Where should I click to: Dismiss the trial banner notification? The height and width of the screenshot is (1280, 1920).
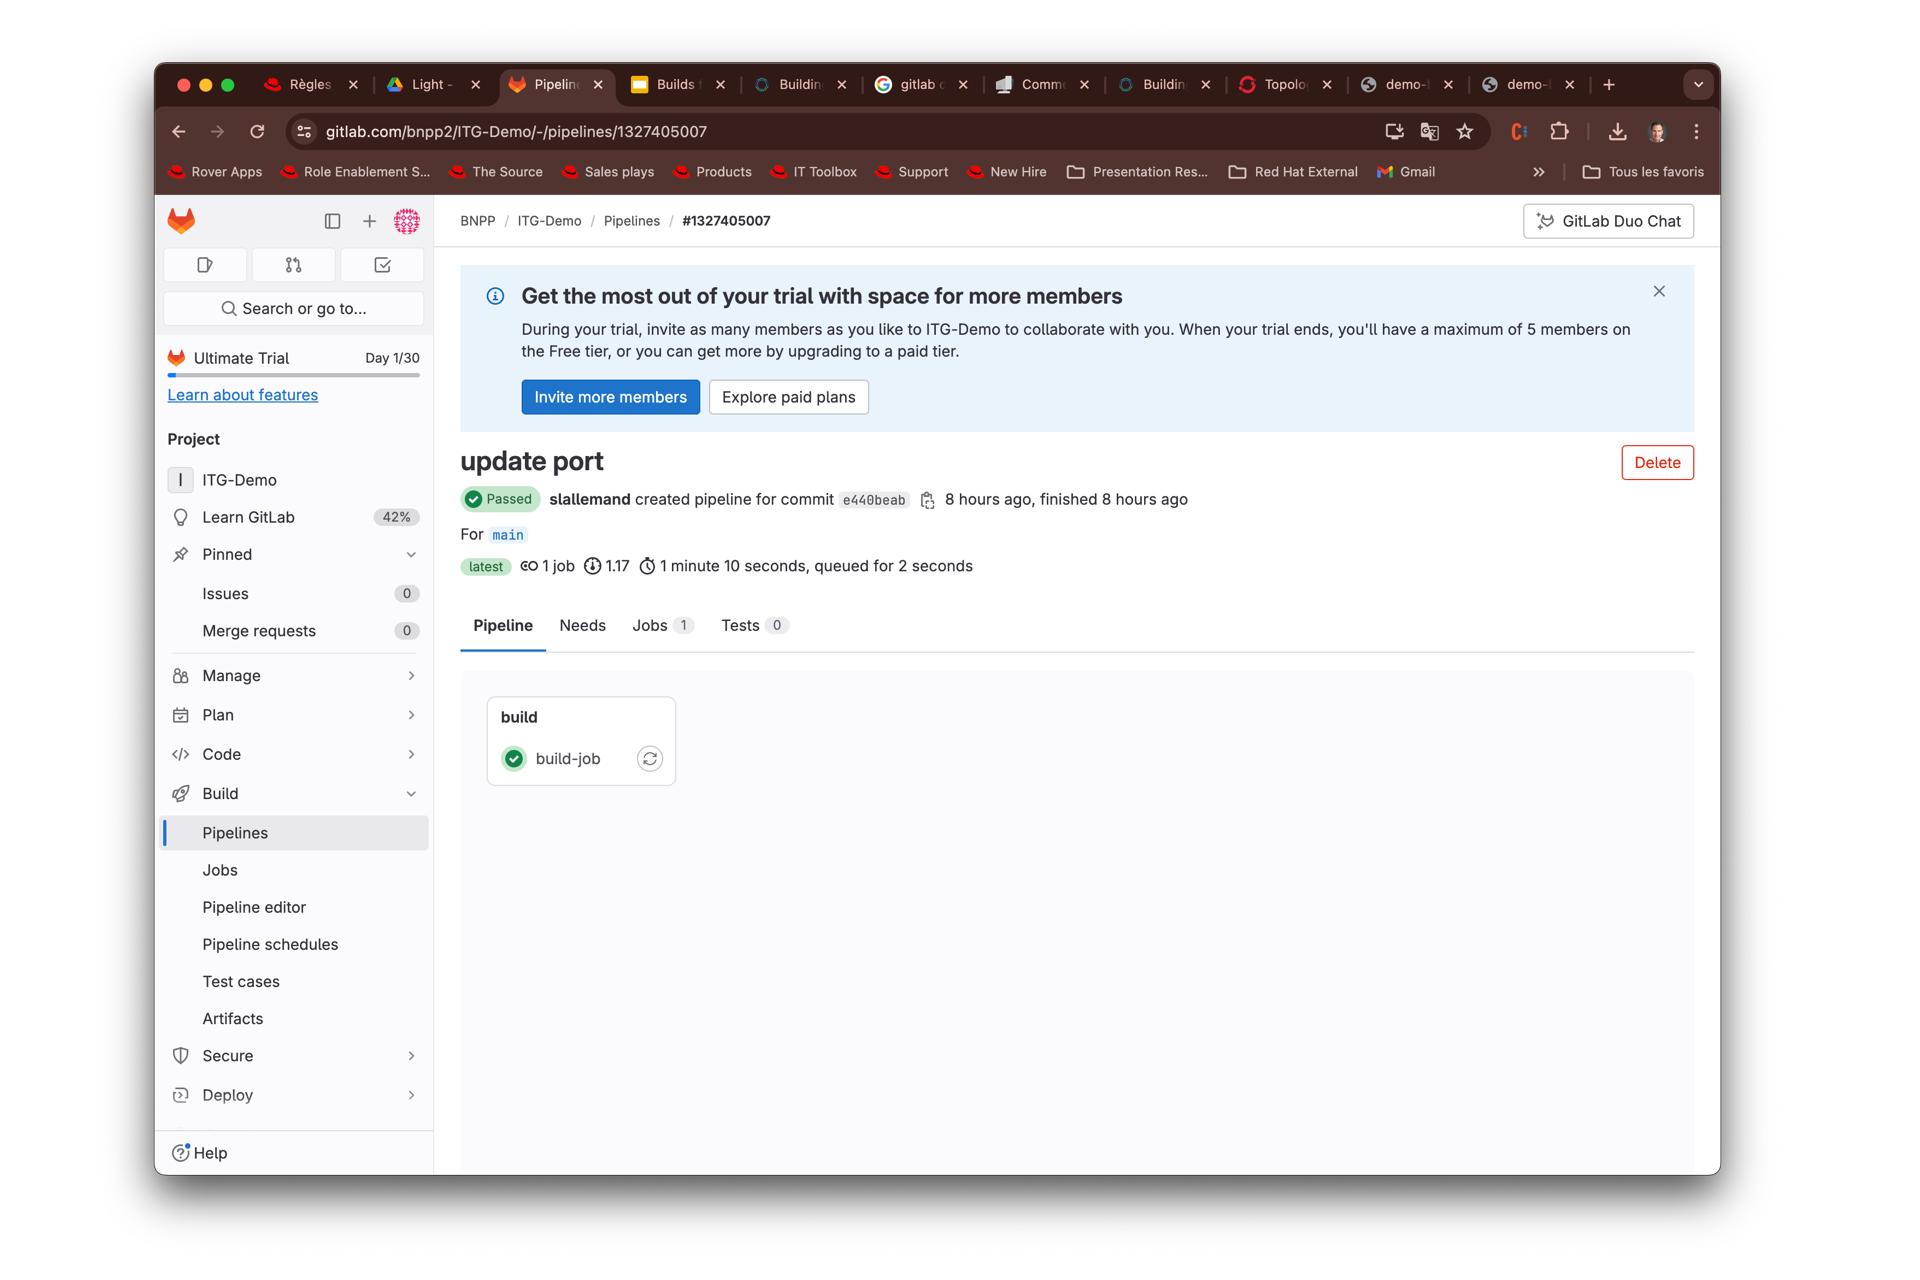1659,291
